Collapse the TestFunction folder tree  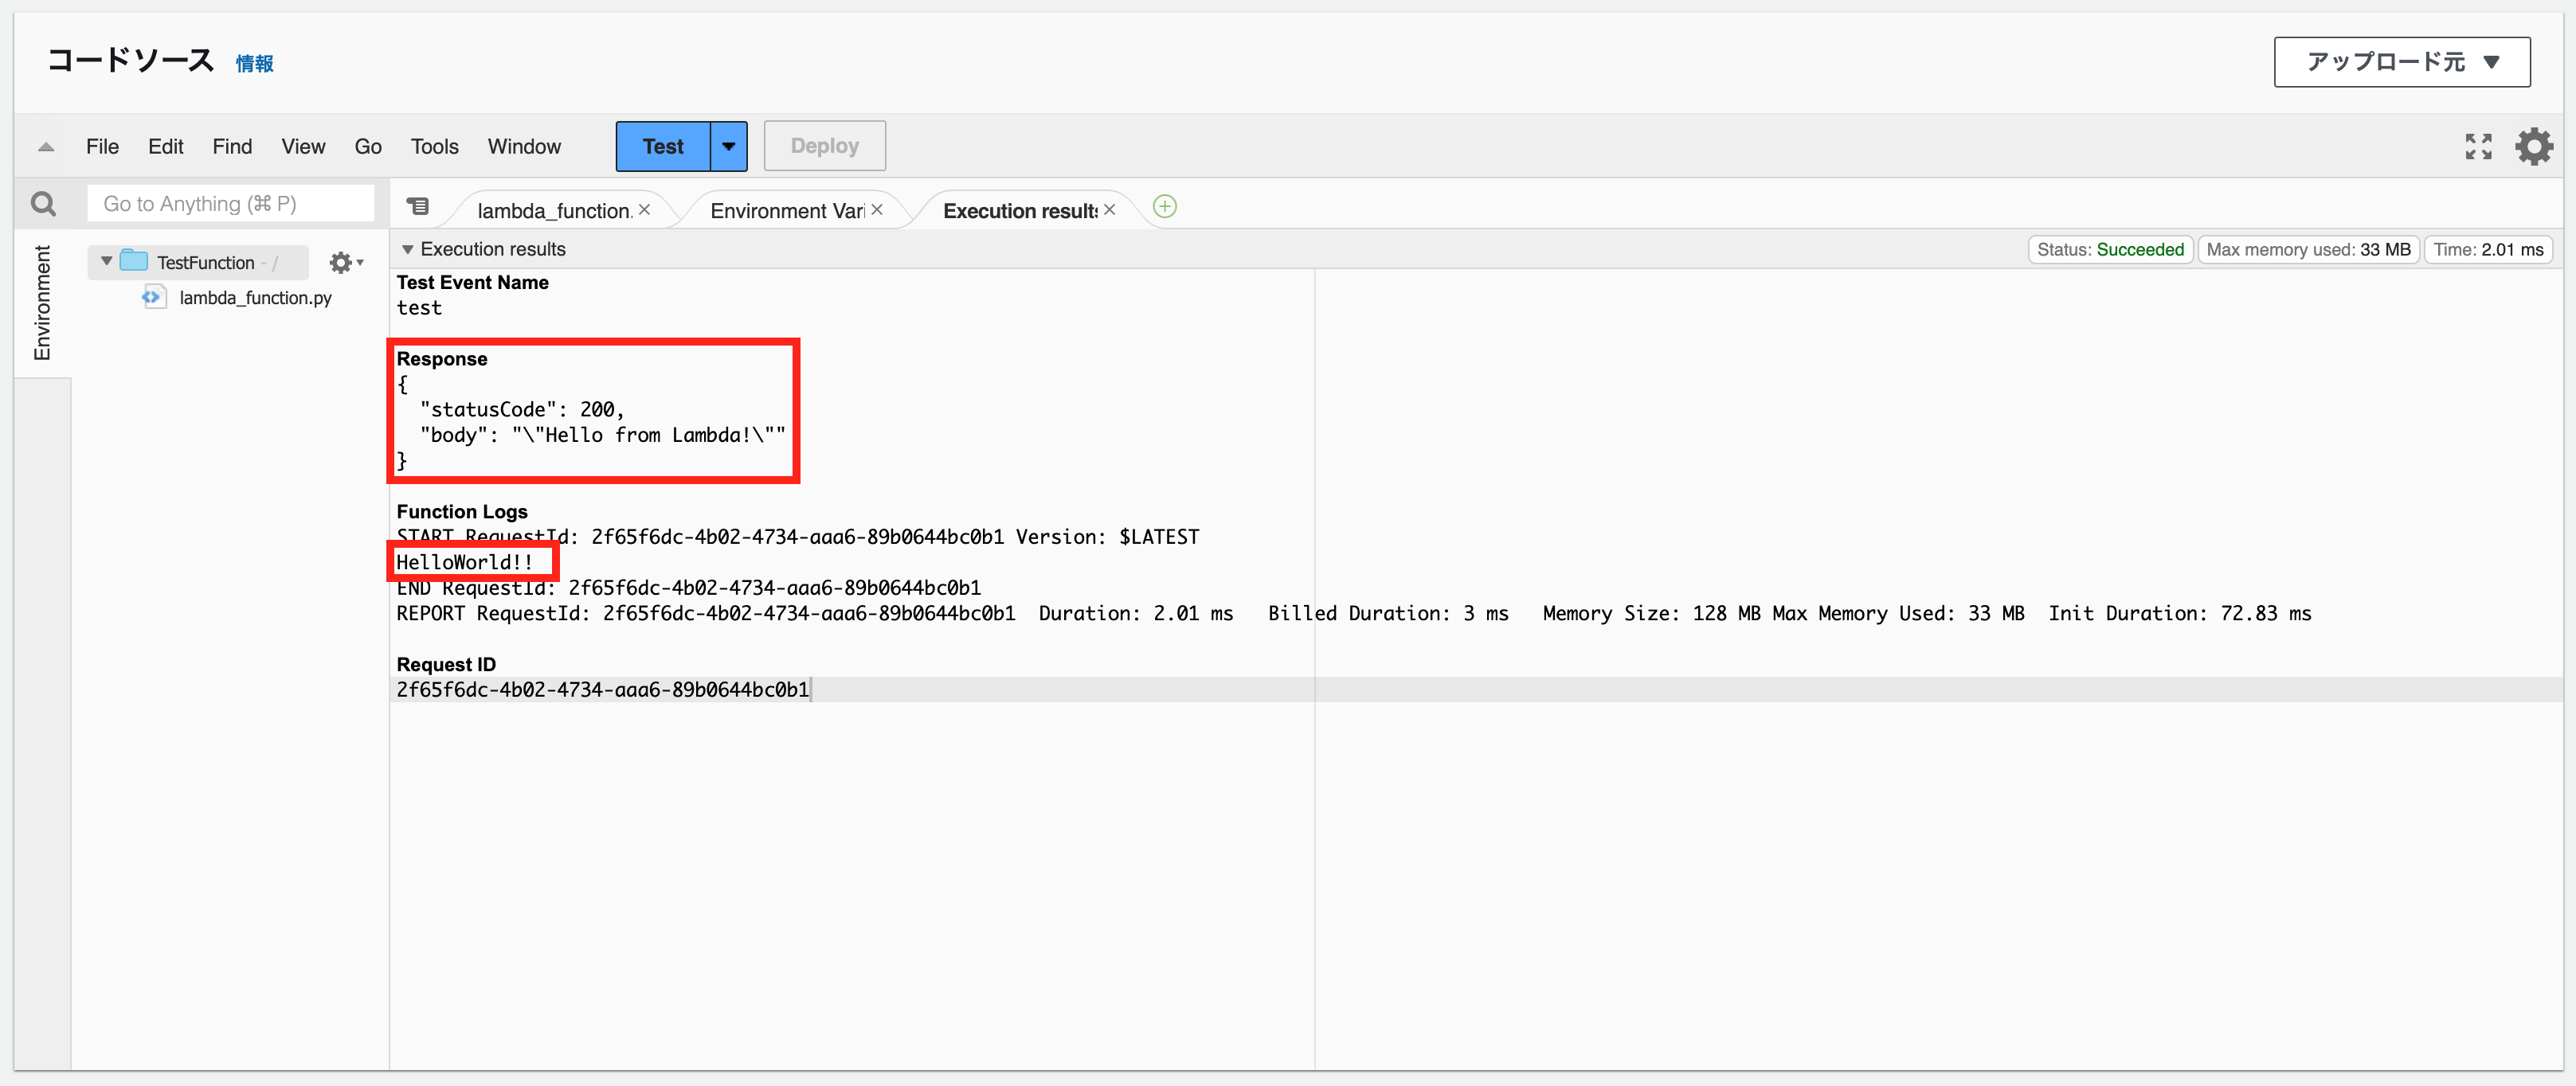107,262
